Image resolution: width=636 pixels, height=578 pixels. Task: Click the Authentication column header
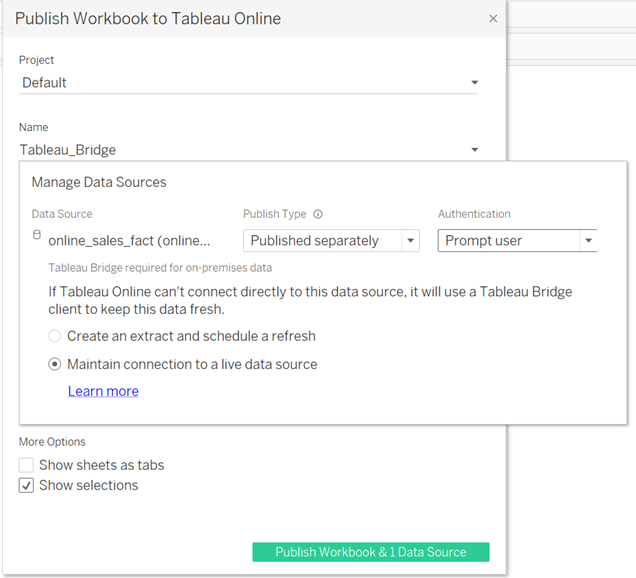[x=474, y=214]
